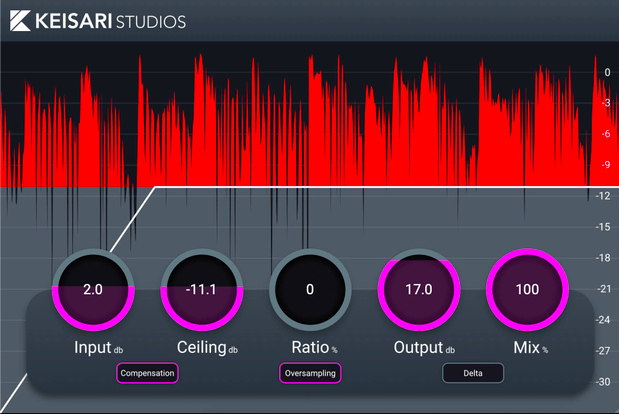Toggle the Oversampling button
Screen dimensions: 619x414
point(310,373)
